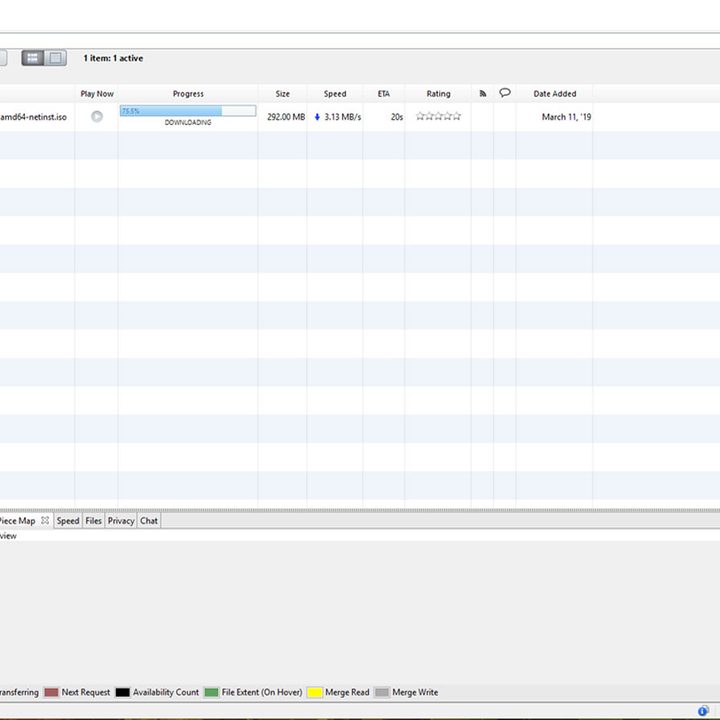This screenshot has width=720, height=720.
Task: Click the Merge Read legend label
Action: click(x=347, y=692)
